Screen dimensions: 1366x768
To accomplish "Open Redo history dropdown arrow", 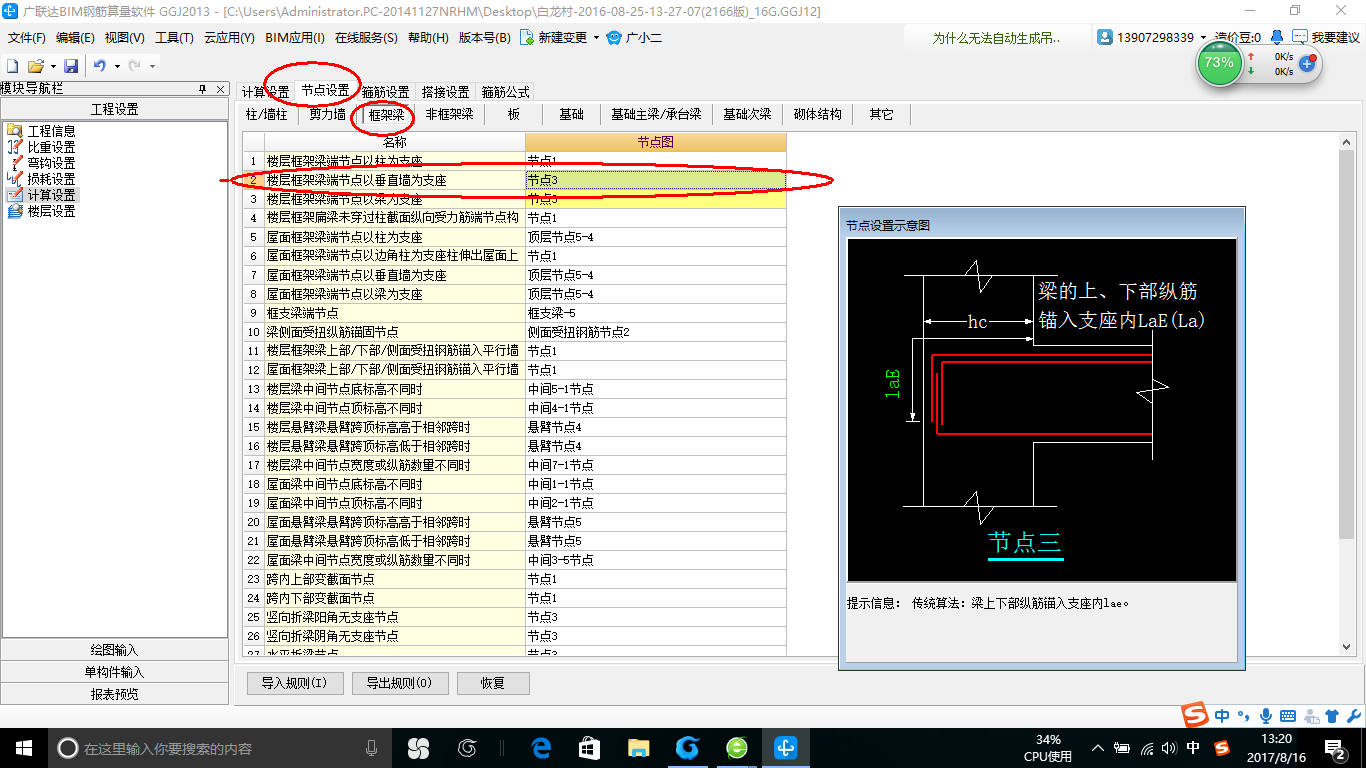I will point(152,65).
